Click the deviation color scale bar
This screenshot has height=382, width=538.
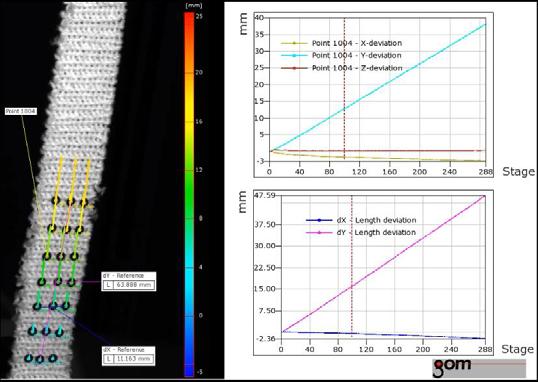[189, 194]
